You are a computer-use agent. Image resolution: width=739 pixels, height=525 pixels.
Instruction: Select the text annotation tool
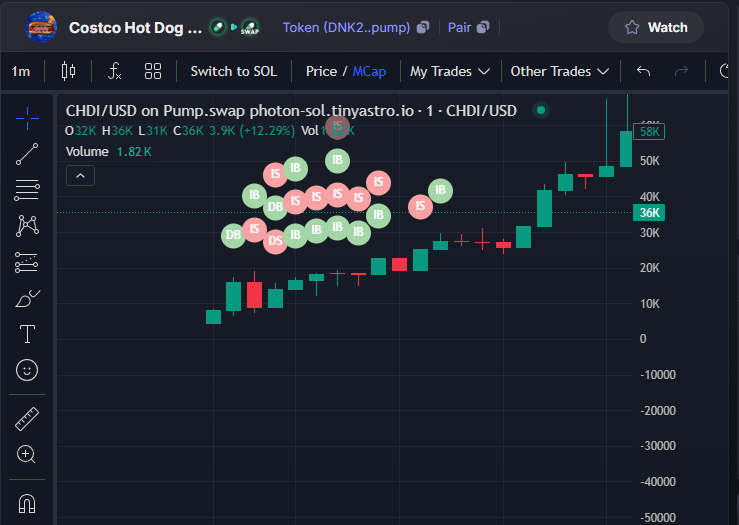click(27, 334)
